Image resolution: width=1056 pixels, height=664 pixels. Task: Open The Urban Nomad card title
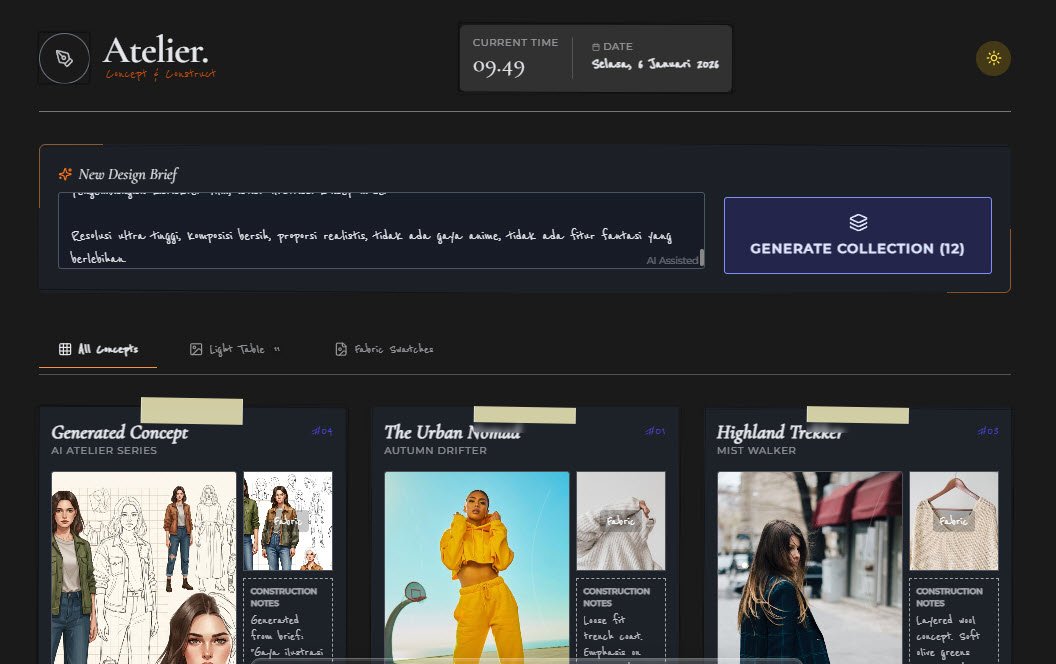tap(453, 432)
